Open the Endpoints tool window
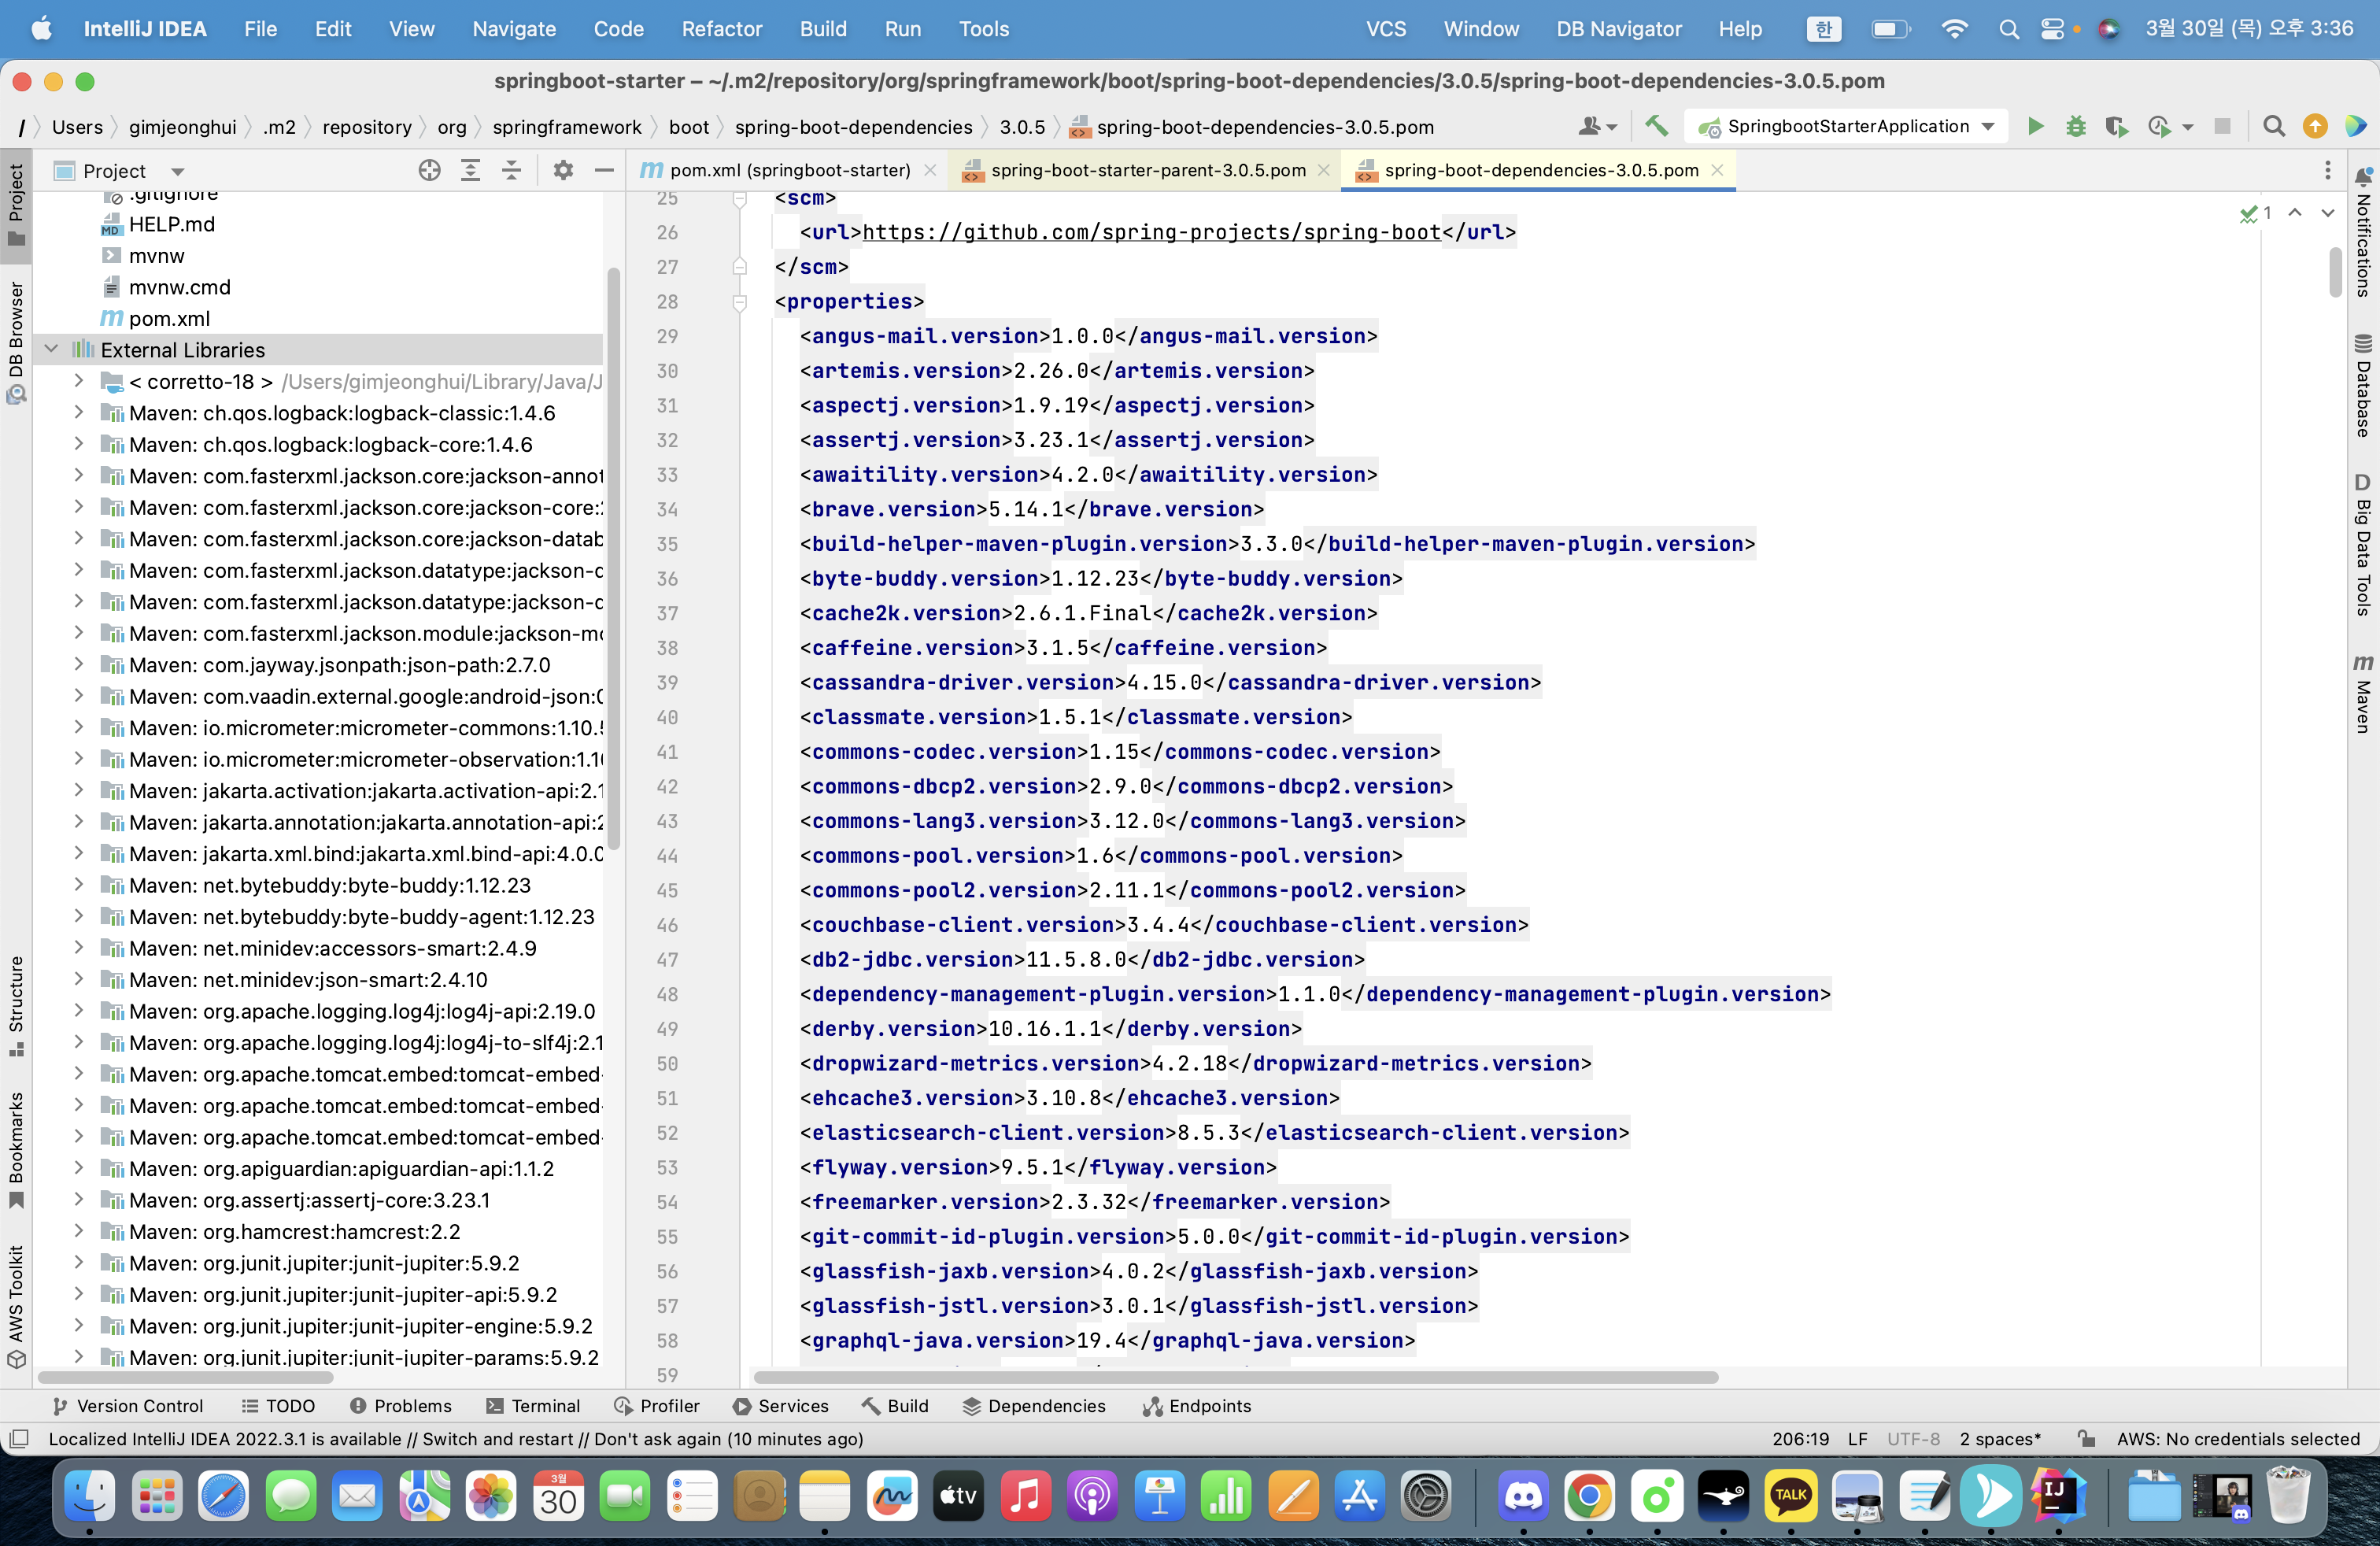The image size is (2380, 1546). click(x=1197, y=1406)
